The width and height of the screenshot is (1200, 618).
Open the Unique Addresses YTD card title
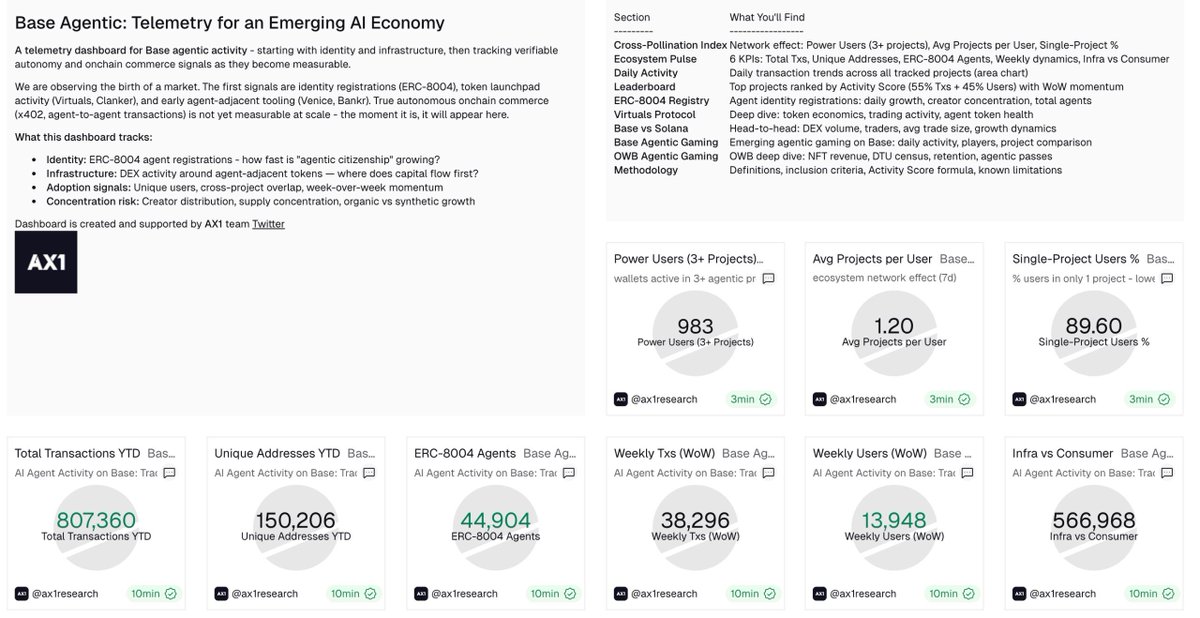click(277, 453)
